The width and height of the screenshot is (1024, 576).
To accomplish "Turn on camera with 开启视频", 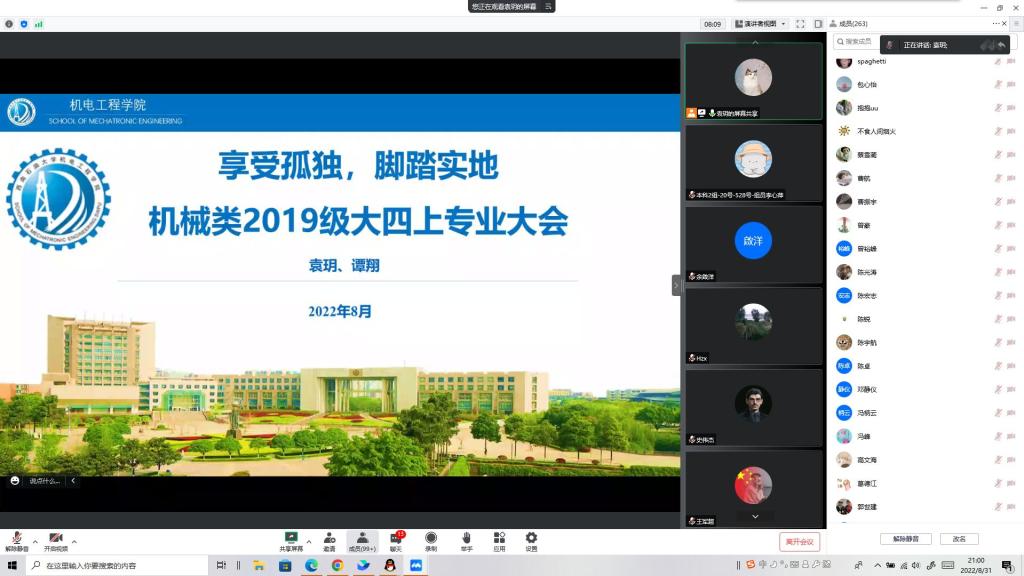I will (x=55, y=540).
